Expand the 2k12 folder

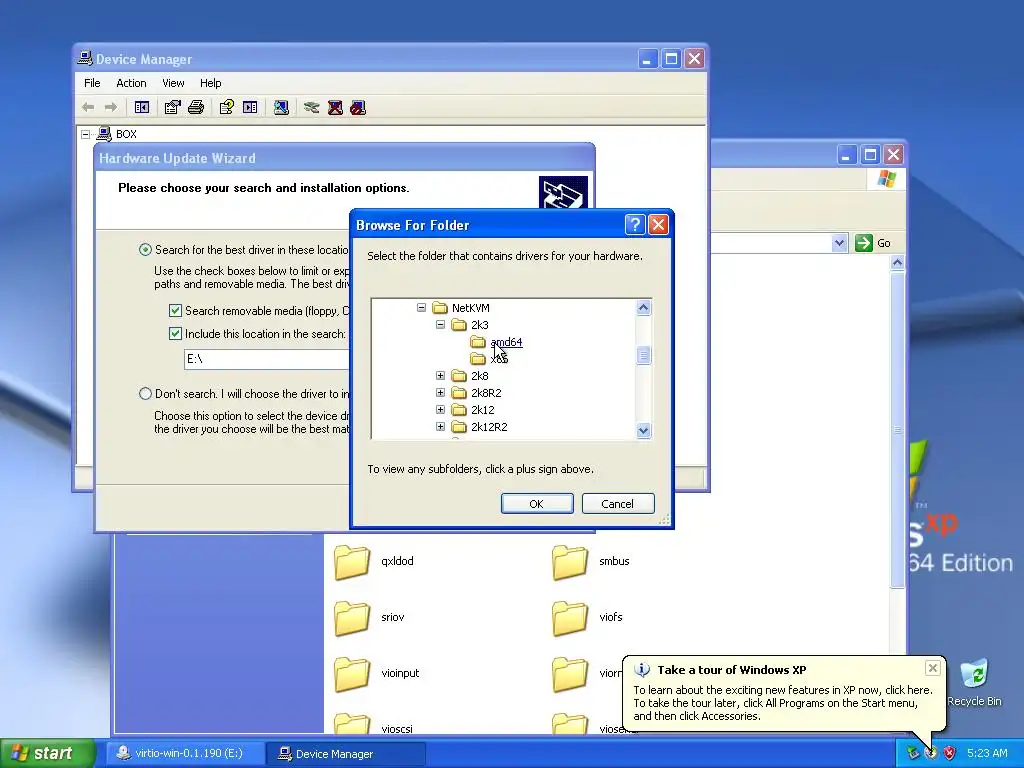click(x=440, y=409)
